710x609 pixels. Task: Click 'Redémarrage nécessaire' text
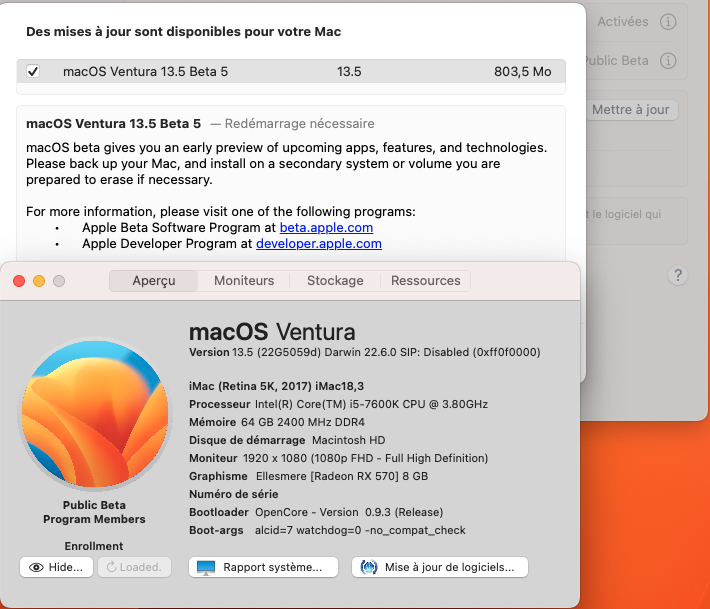tap(299, 124)
